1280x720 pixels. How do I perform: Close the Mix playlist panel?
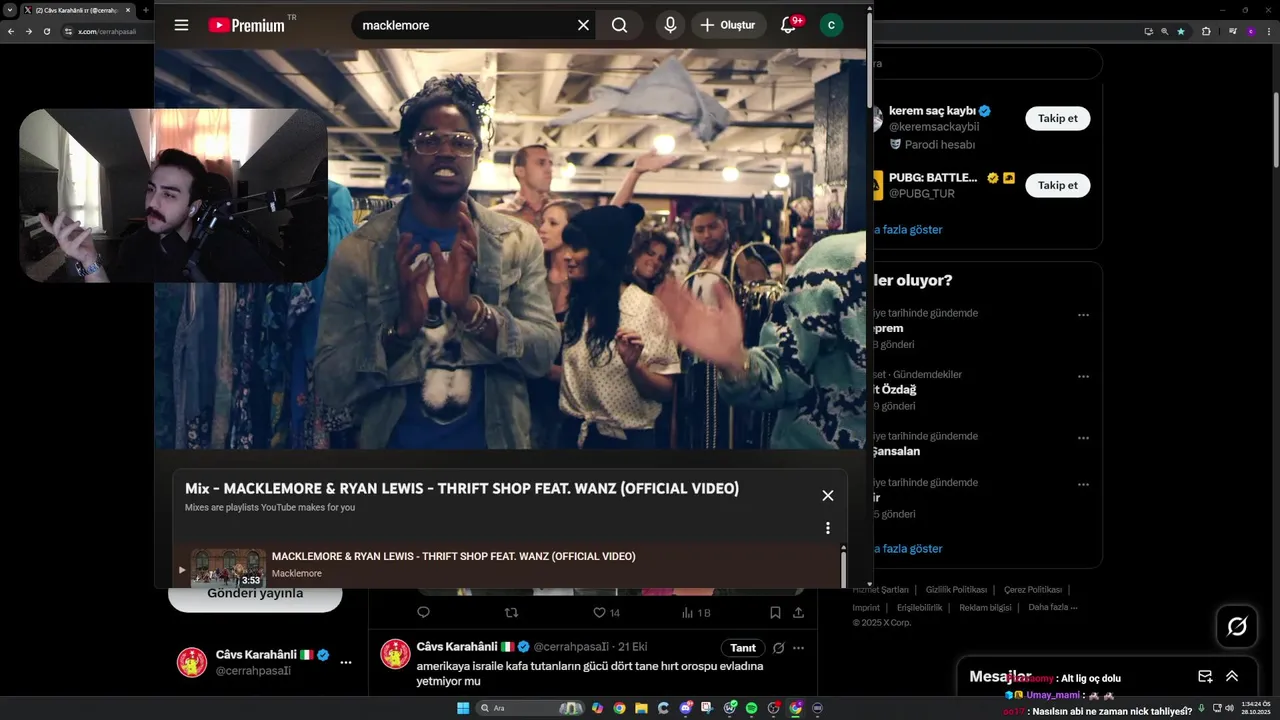point(828,496)
